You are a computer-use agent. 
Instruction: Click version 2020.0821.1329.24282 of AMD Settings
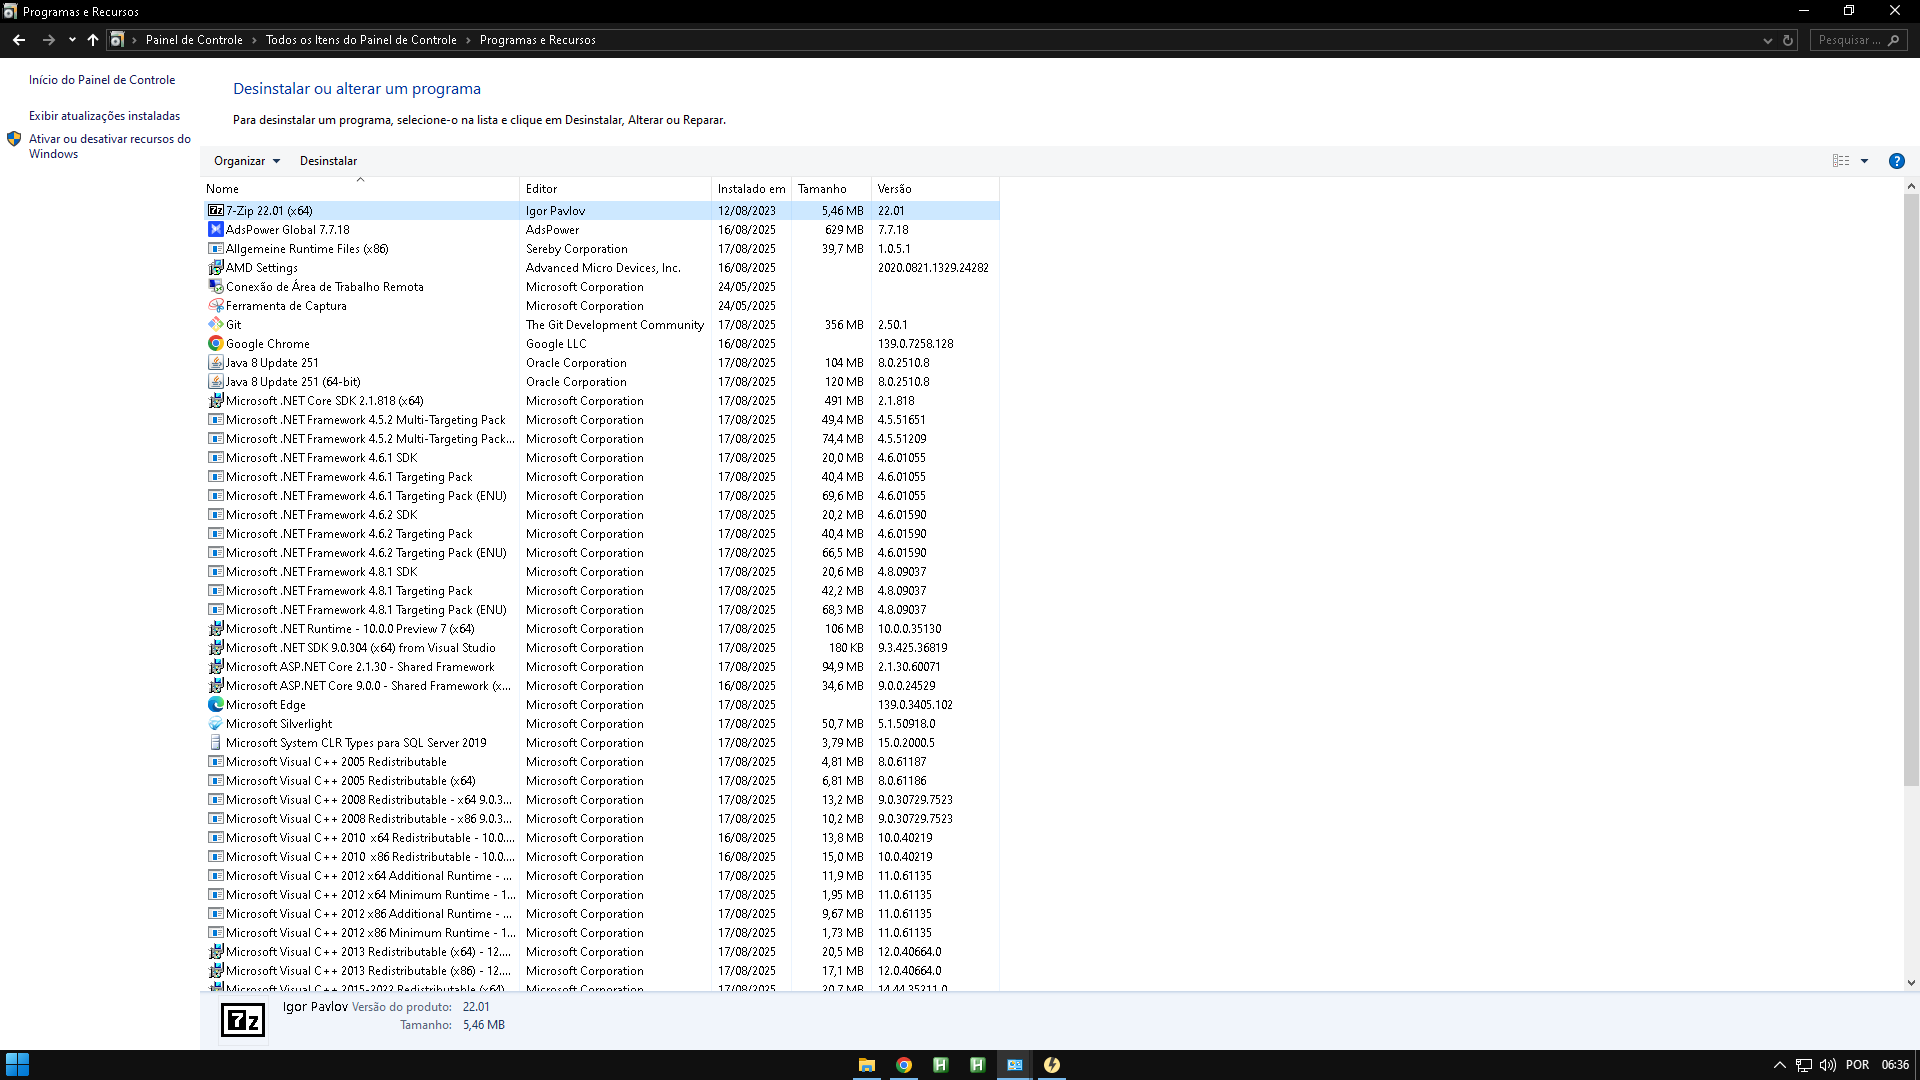point(933,268)
